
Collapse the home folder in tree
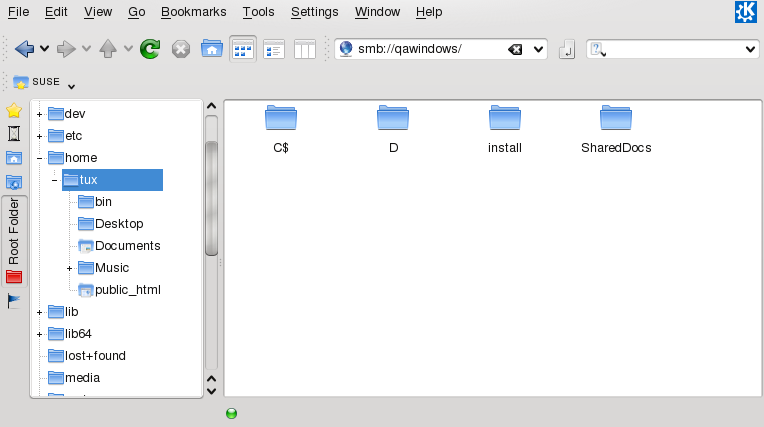[39, 158]
